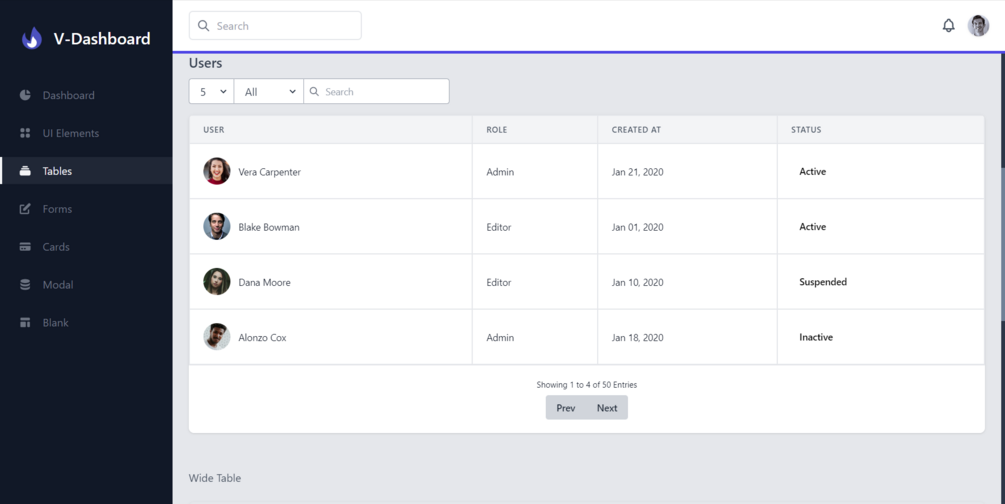
Task: Open notifications with the bell icon
Action: click(948, 26)
